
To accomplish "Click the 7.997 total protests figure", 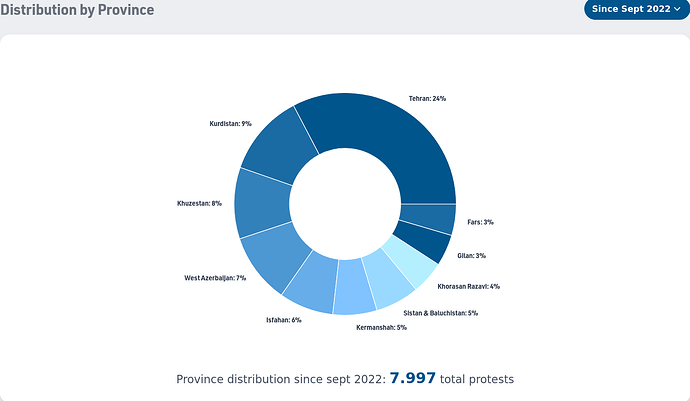I will [x=412, y=378].
